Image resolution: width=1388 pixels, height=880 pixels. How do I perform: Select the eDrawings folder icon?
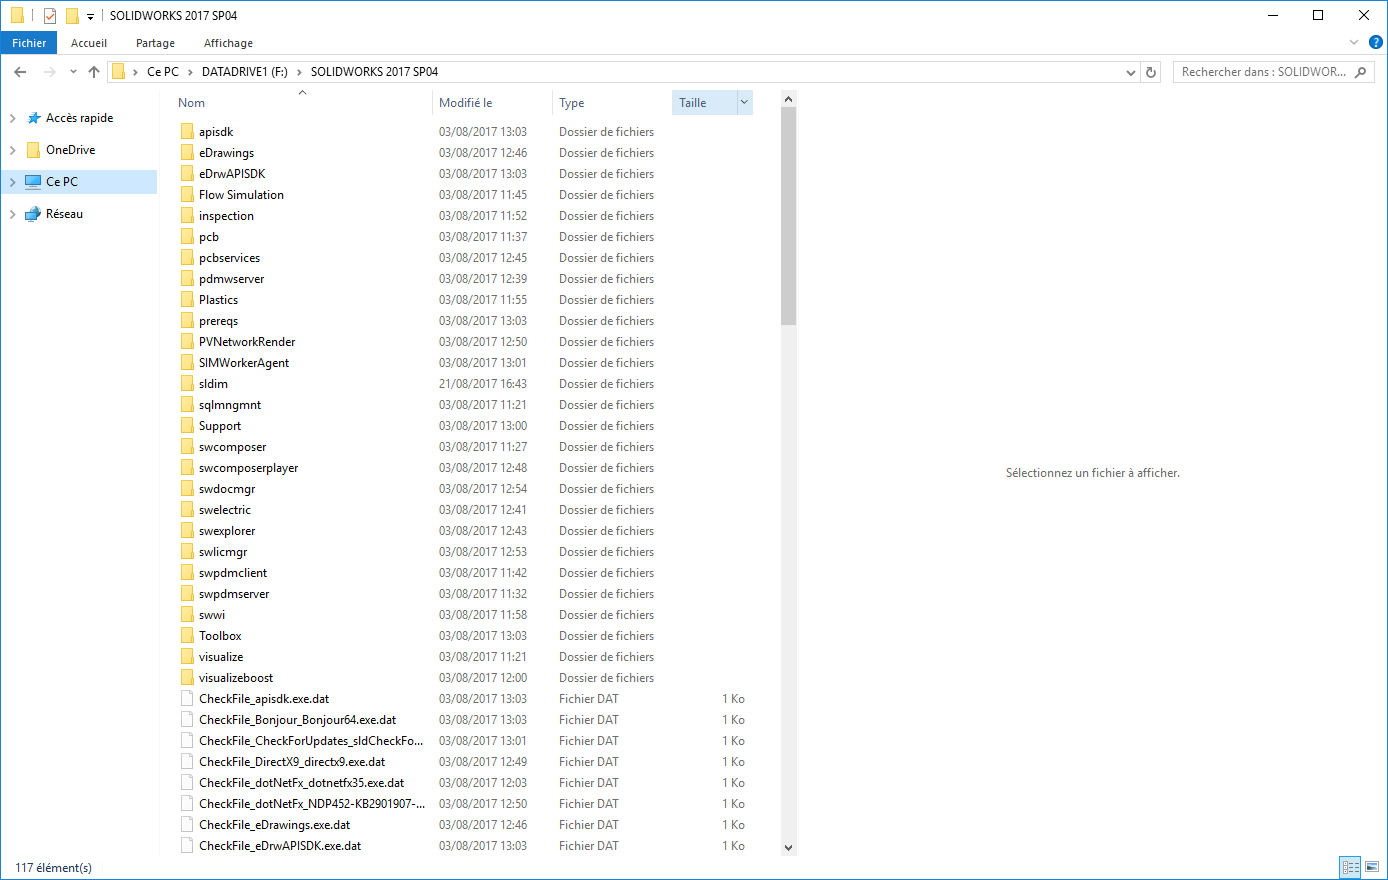coord(187,153)
